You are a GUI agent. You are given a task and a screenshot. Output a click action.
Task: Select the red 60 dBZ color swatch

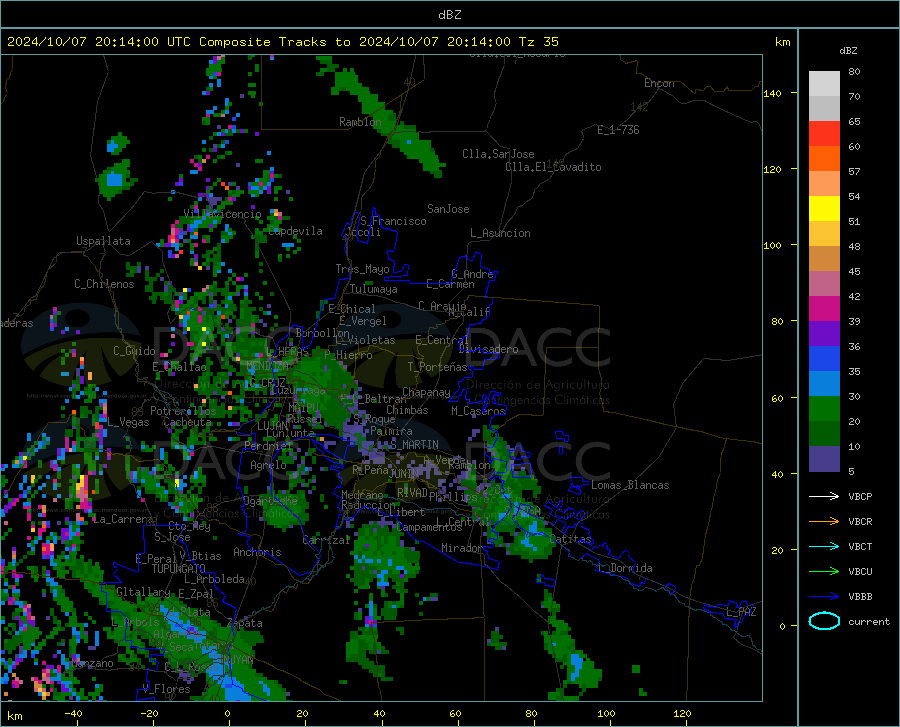(x=824, y=134)
